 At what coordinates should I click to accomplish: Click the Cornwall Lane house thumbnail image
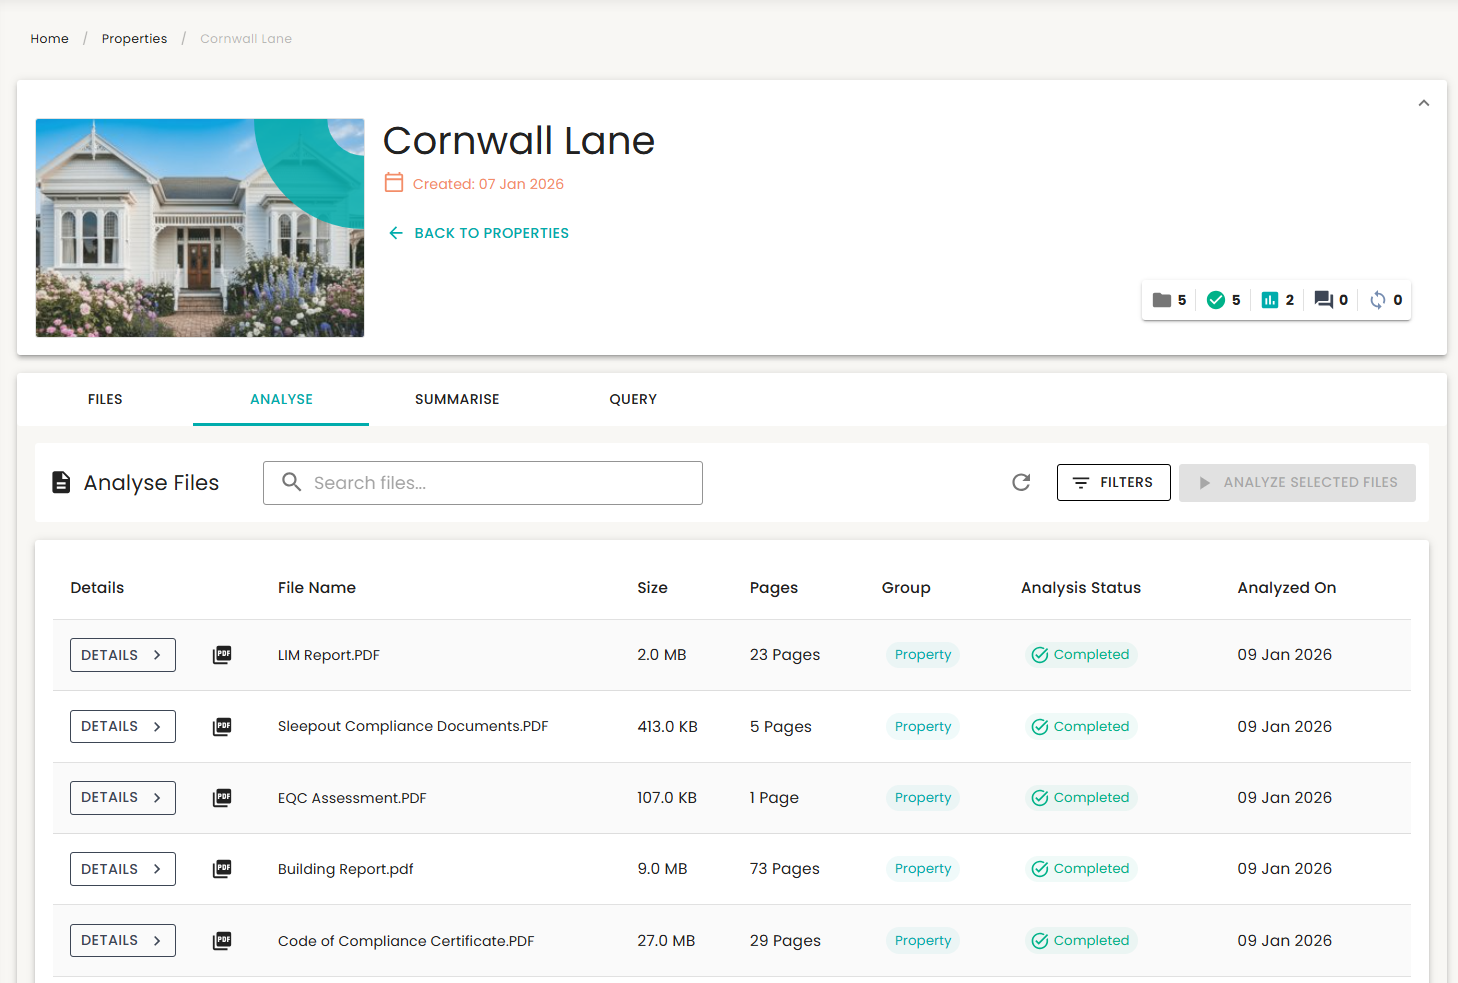click(x=200, y=228)
